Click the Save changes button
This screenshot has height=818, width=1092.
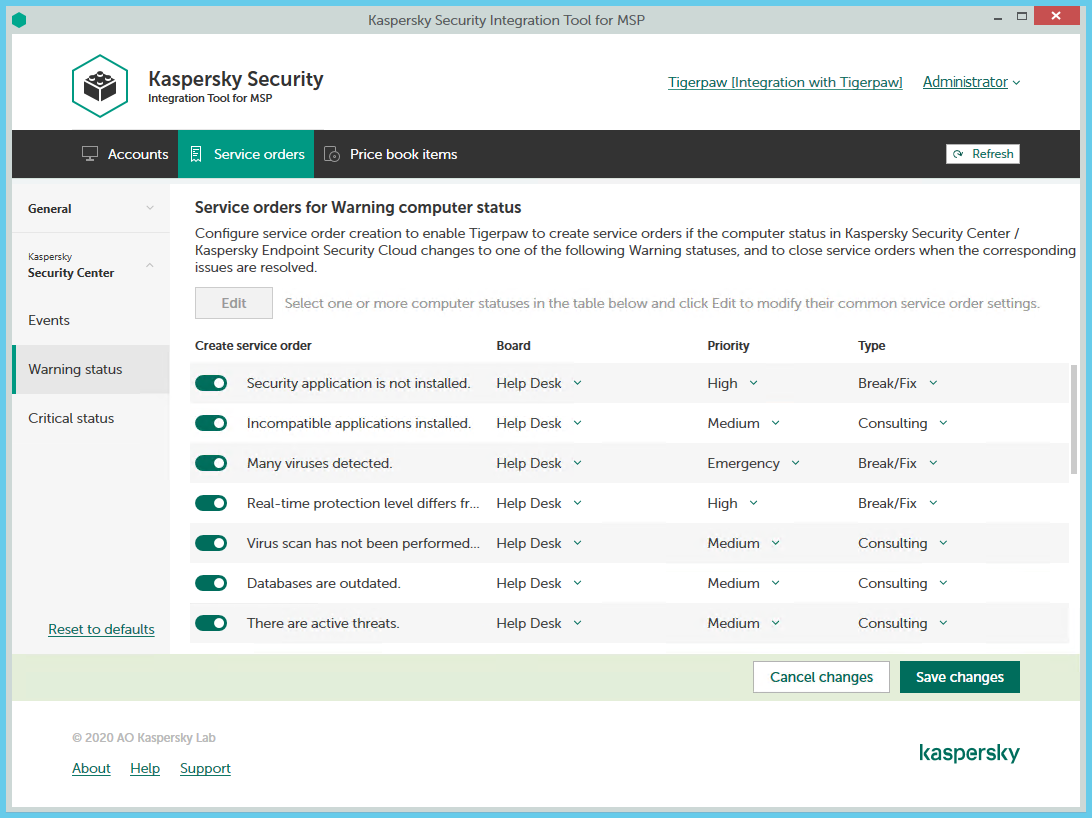[x=959, y=677]
